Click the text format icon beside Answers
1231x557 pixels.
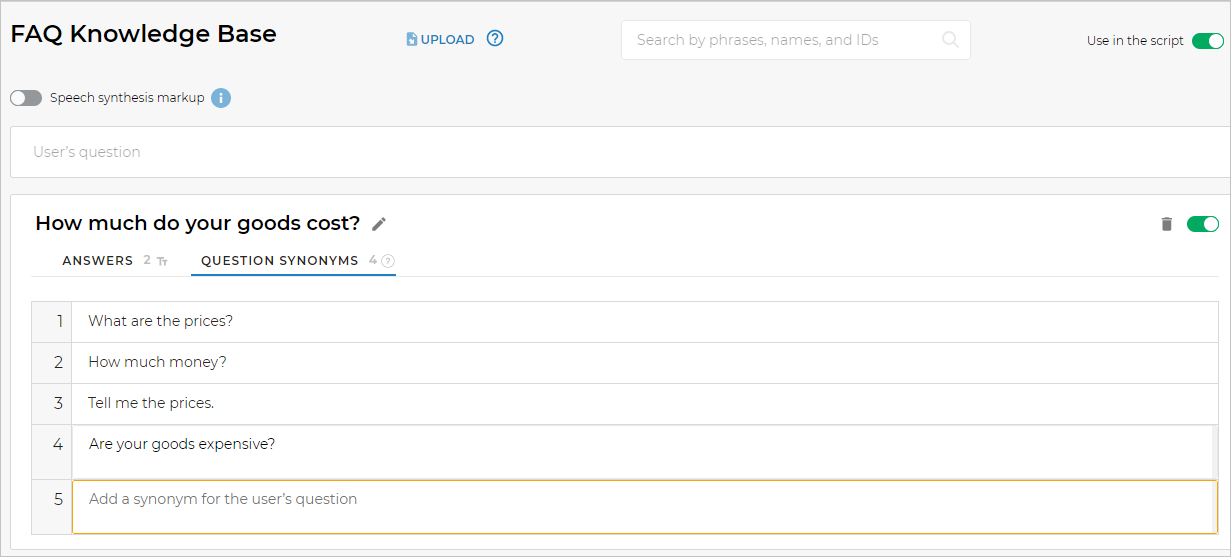(x=163, y=261)
